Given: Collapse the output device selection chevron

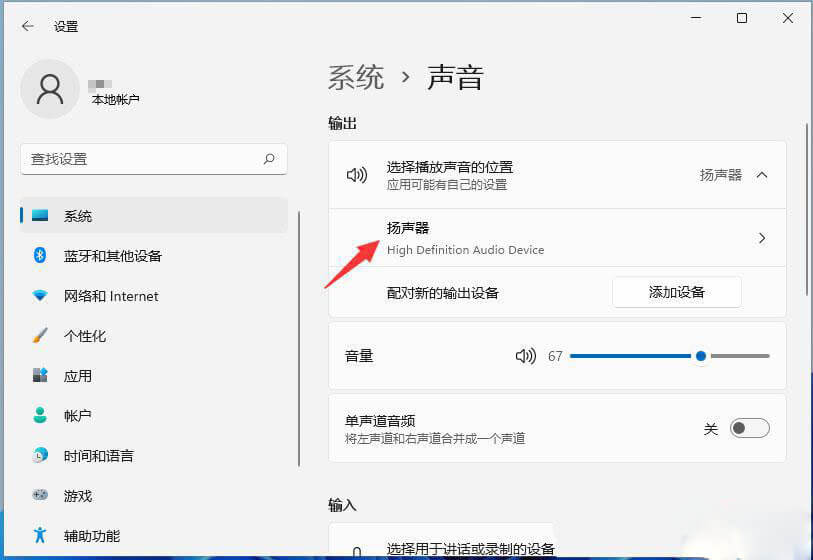Looking at the screenshot, I should [762, 175].
